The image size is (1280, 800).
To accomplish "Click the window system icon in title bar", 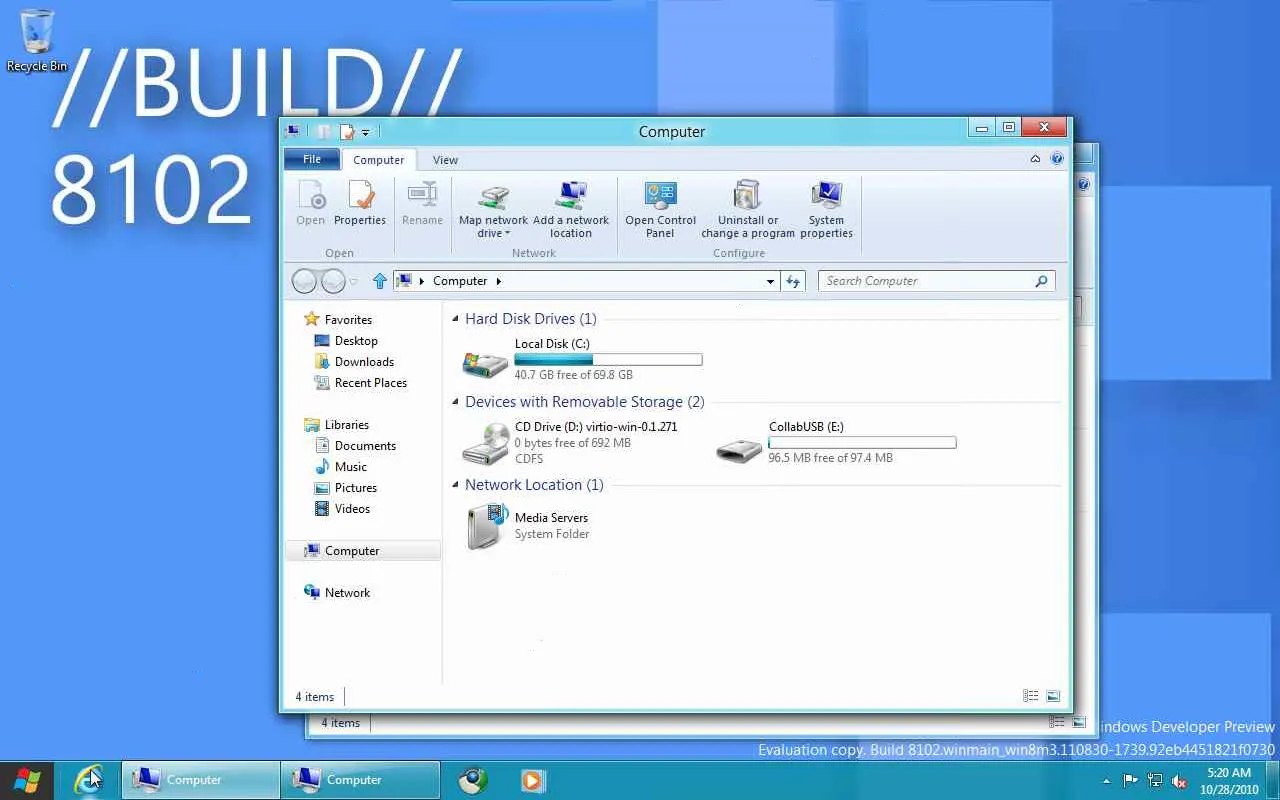I will [x=292, y=131].
